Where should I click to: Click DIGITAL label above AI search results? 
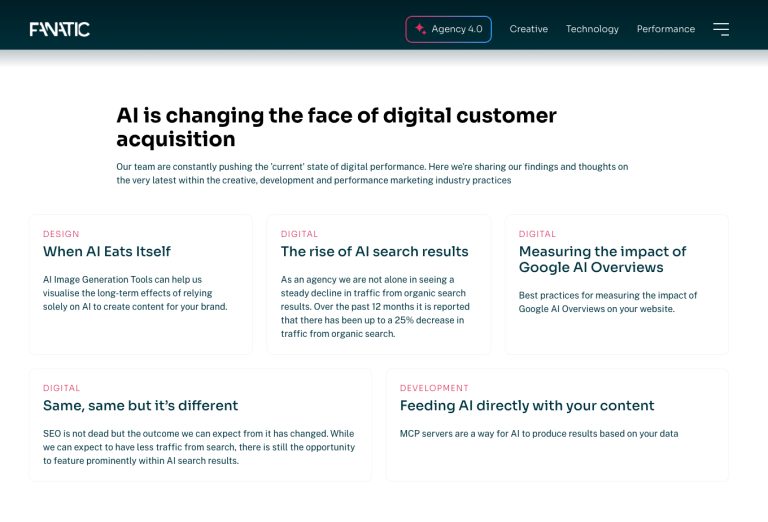click(x=299, y=234)
